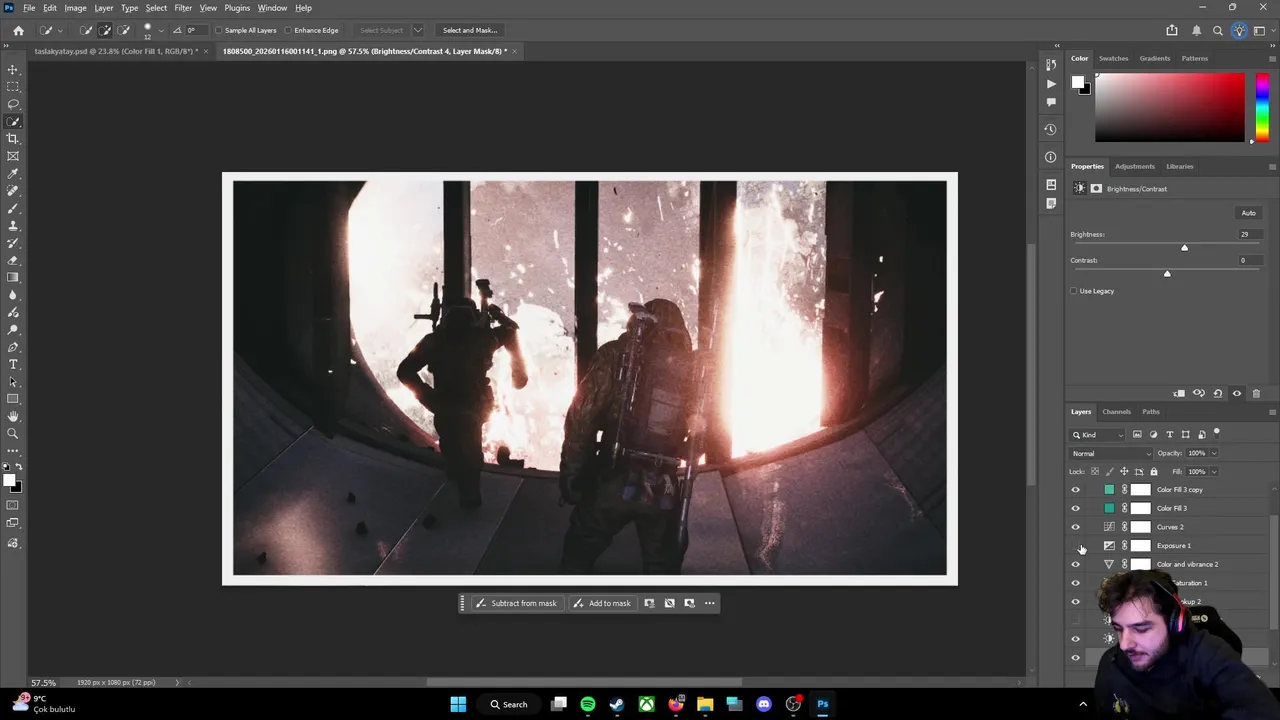Select the Horizontal Type tool
The width and height of the screenshot is (1280, 720).
pyautogui.click(x=13, y=364)
